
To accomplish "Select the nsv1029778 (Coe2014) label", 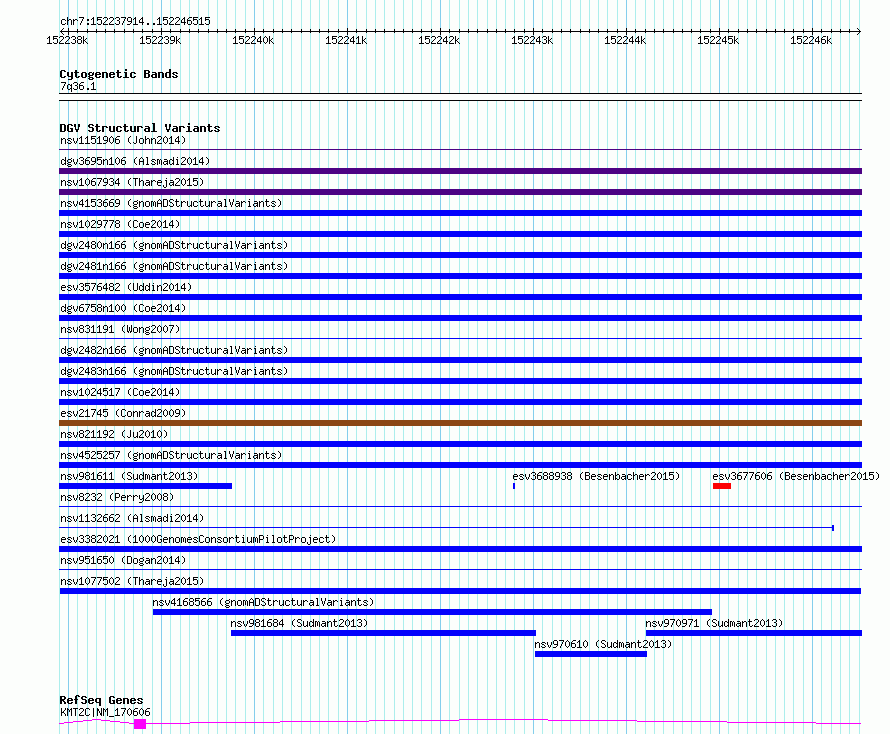I will pyautogui.click(x=120, y=224).
